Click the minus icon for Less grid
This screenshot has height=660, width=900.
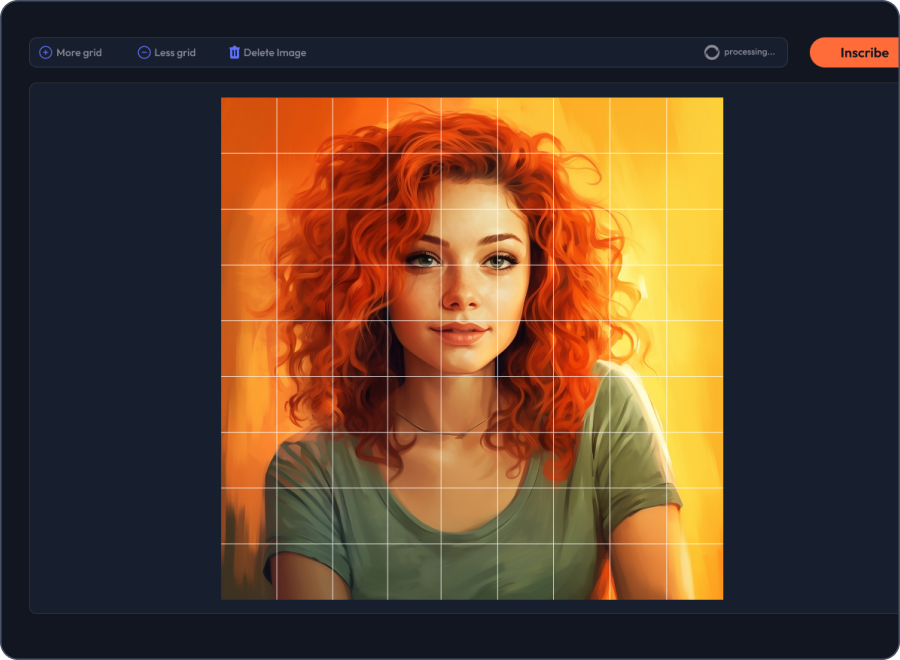click(x=144, y=52)
